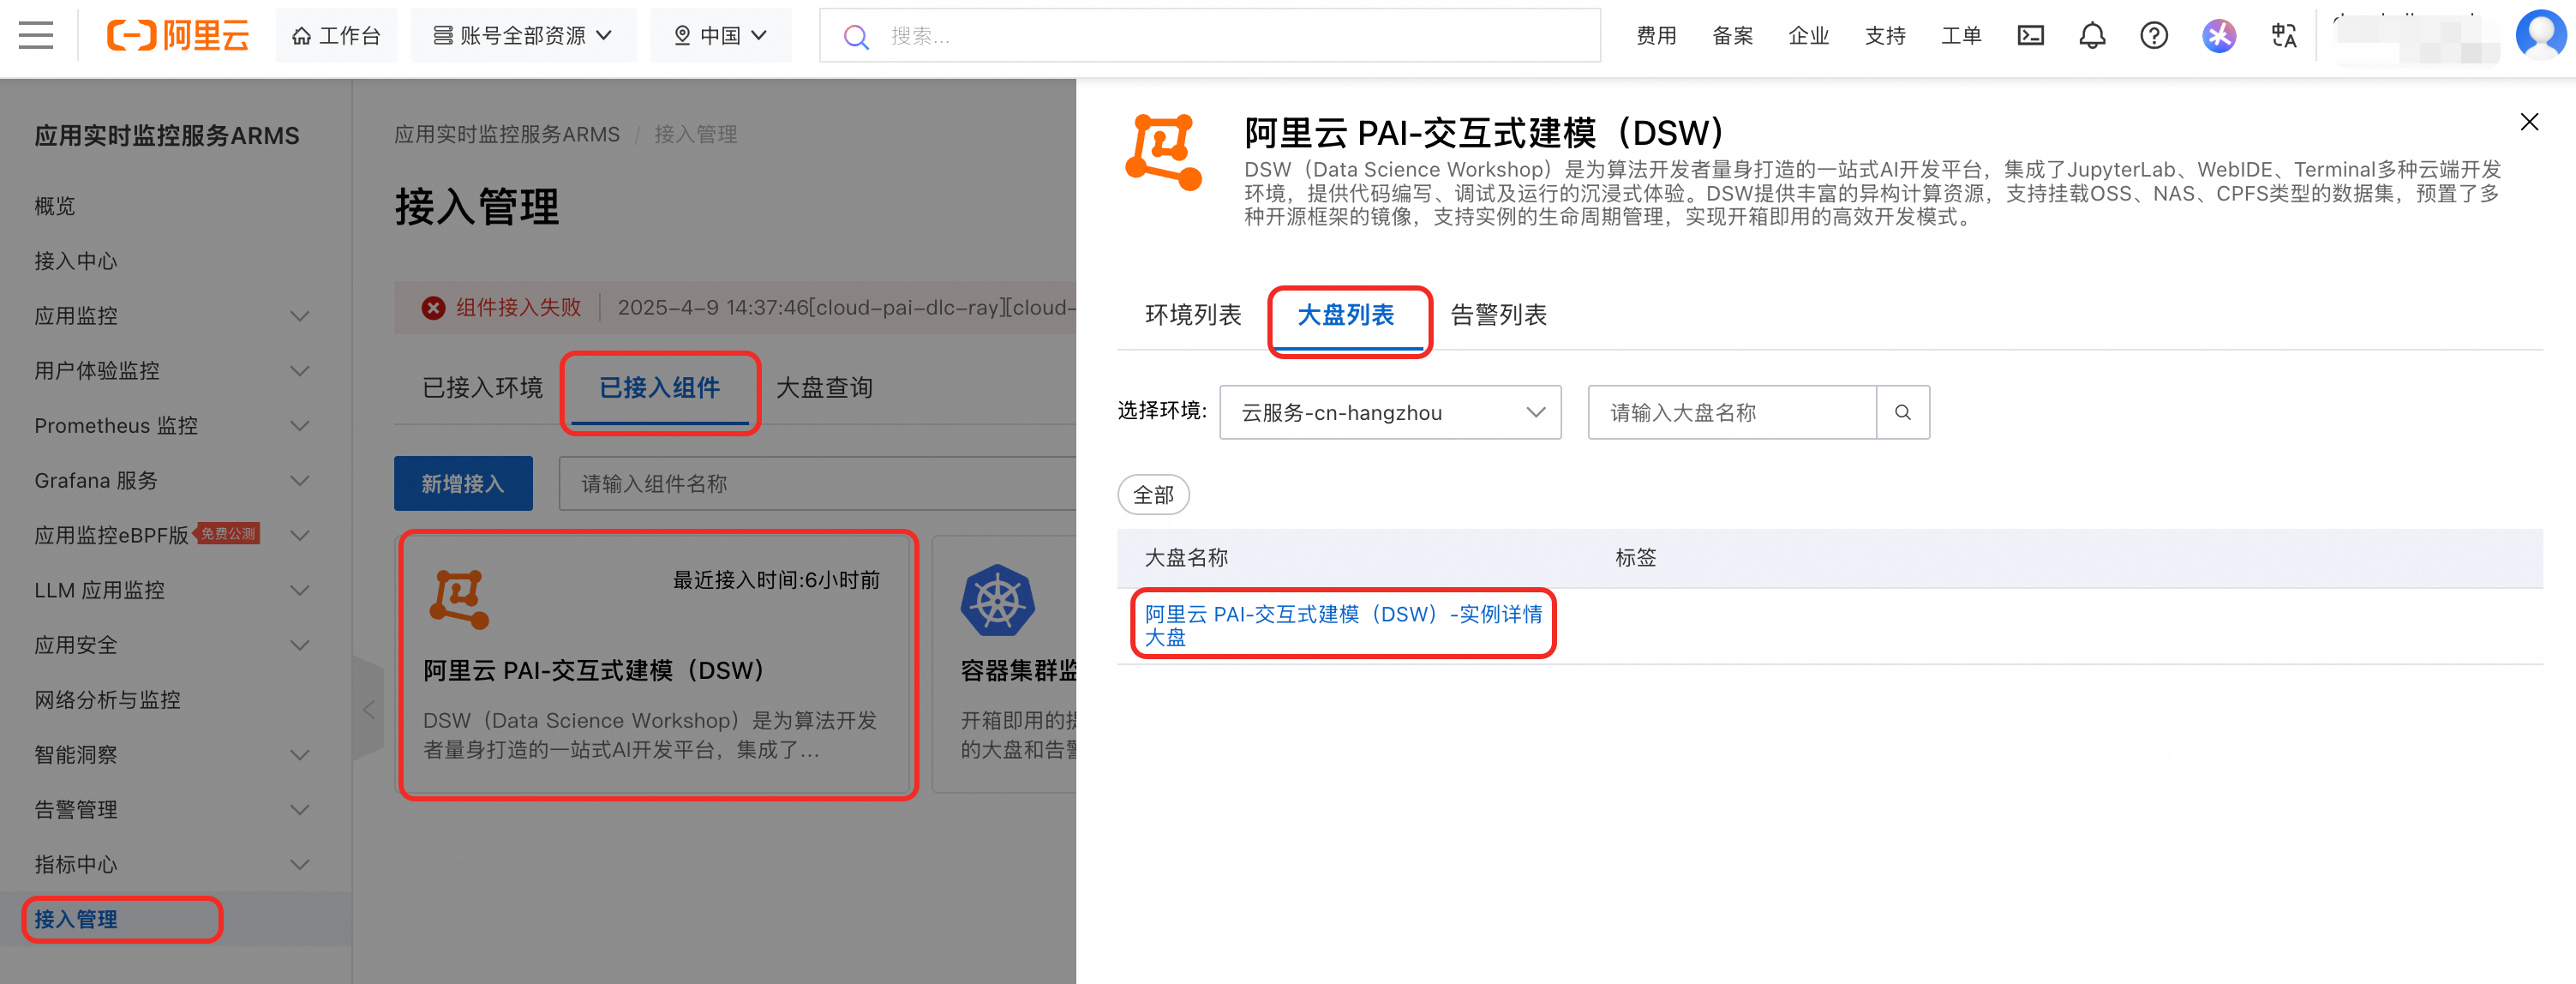The image size is (2576, 984).
Task: Click the help question mark icon
Action: click(x=2153, y=36)
